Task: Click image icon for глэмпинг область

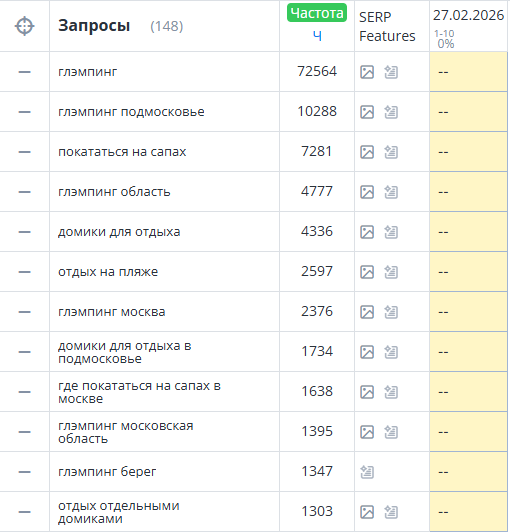Action: click(x=367, y=192)
